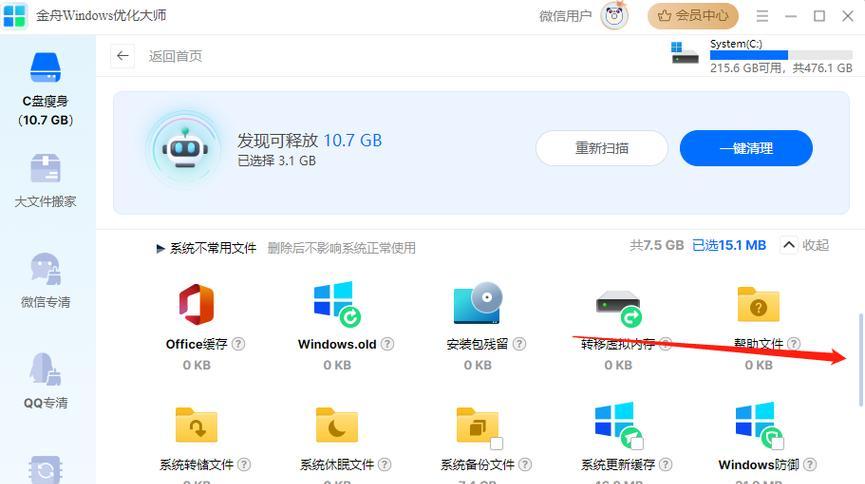The image size is (865, 484).
Task: Open help tooltip next to 系统转储文件
Action: tap(244, 465)
